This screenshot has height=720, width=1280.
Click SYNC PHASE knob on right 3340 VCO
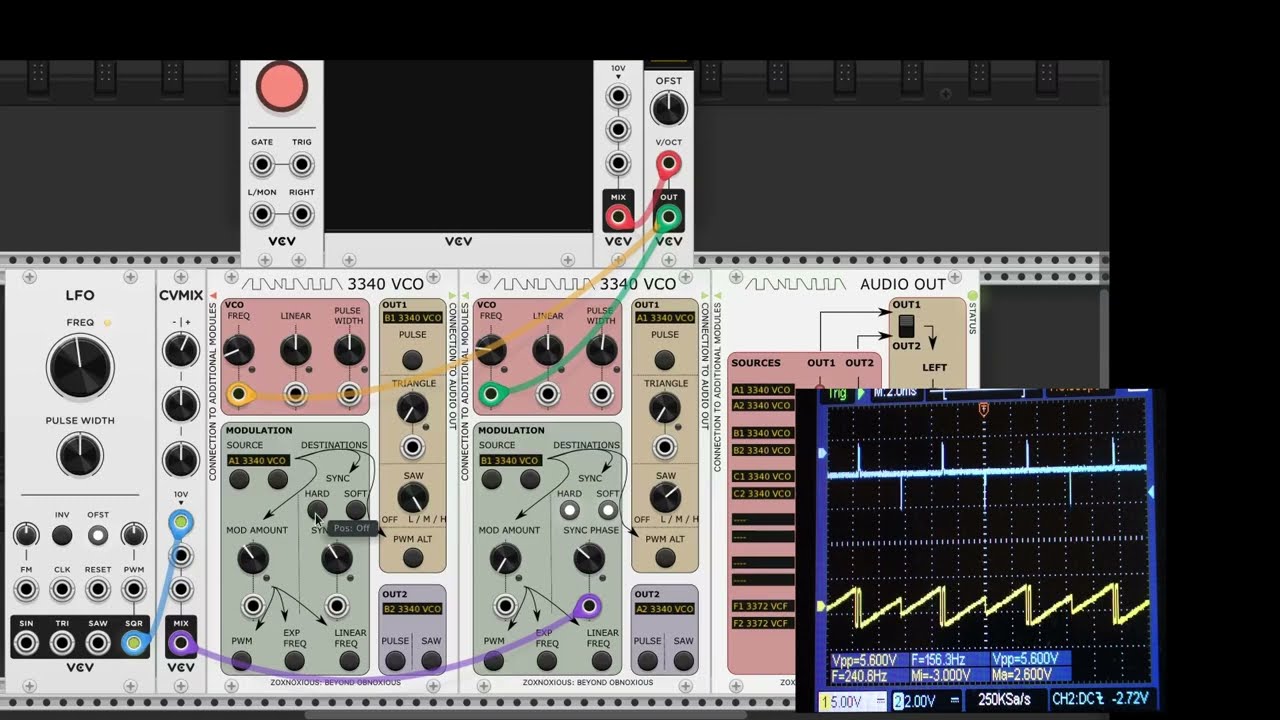589,558
